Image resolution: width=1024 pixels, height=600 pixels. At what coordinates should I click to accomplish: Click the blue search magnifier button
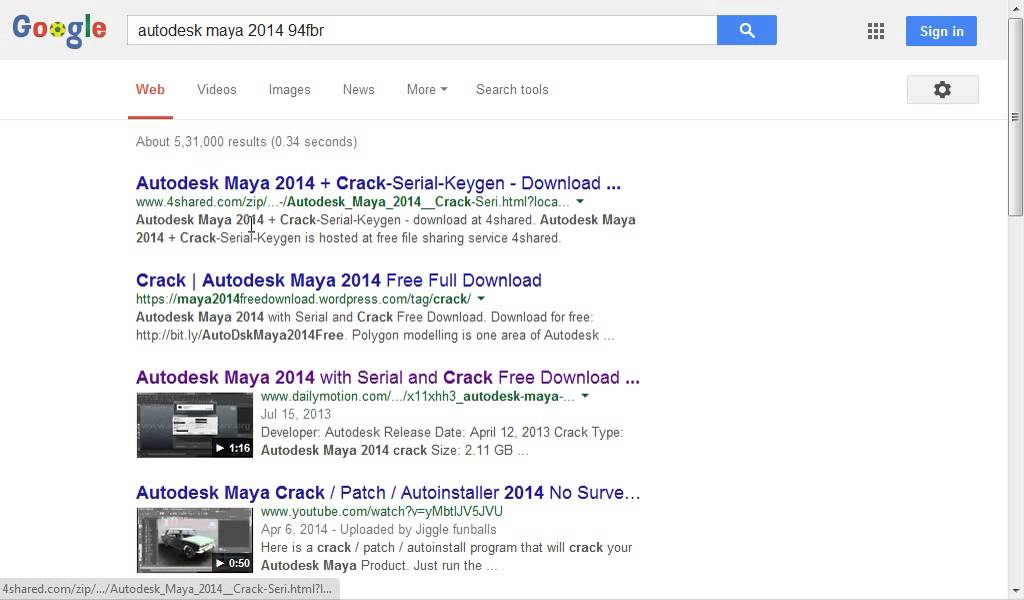746,30
